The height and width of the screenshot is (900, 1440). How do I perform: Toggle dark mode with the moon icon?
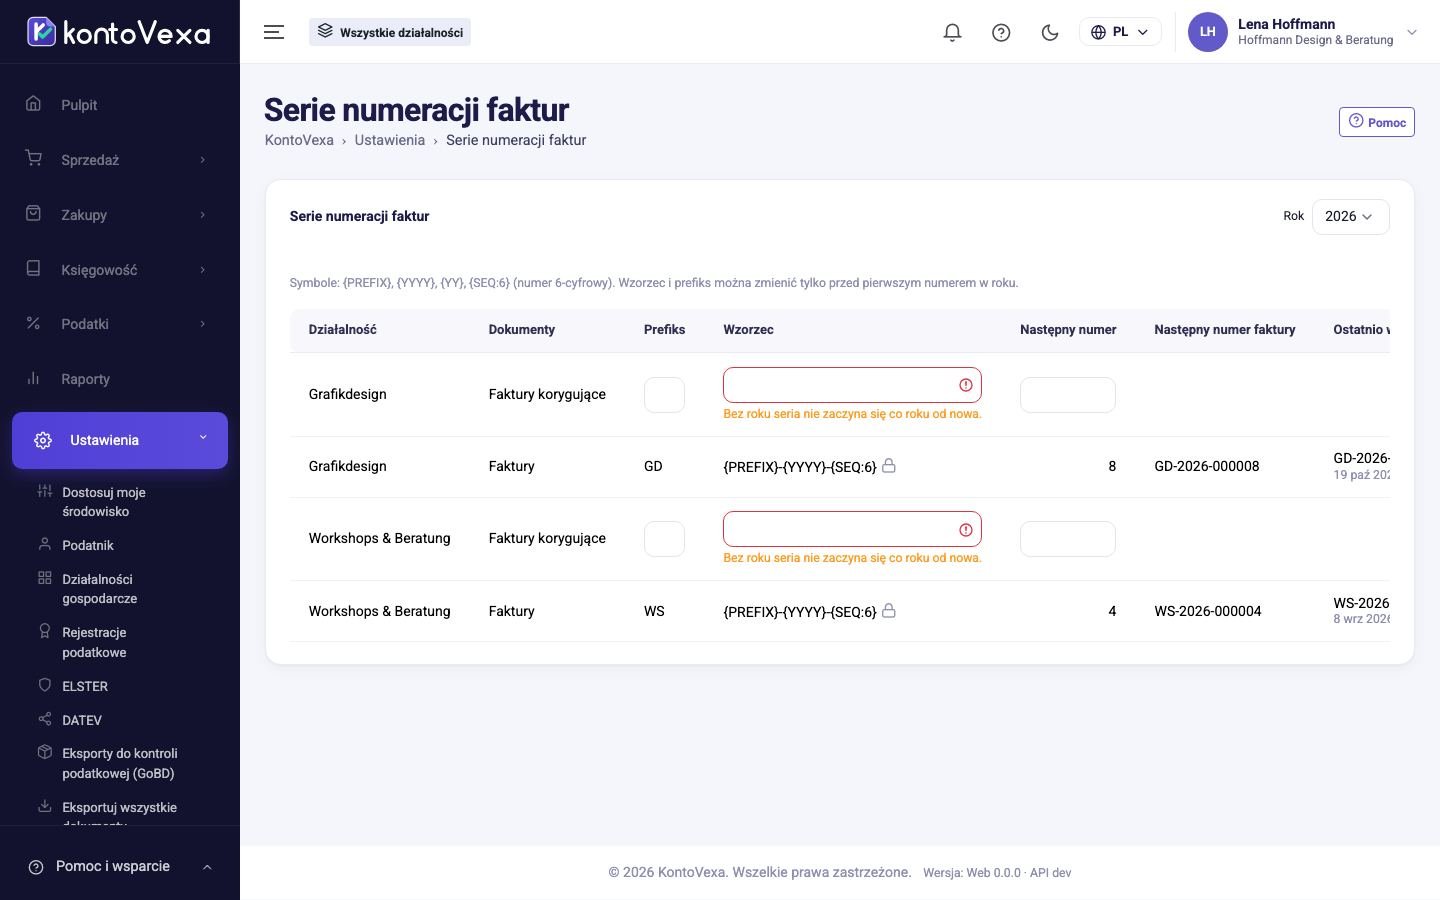pyautogui.click(x=1050, y=32)
